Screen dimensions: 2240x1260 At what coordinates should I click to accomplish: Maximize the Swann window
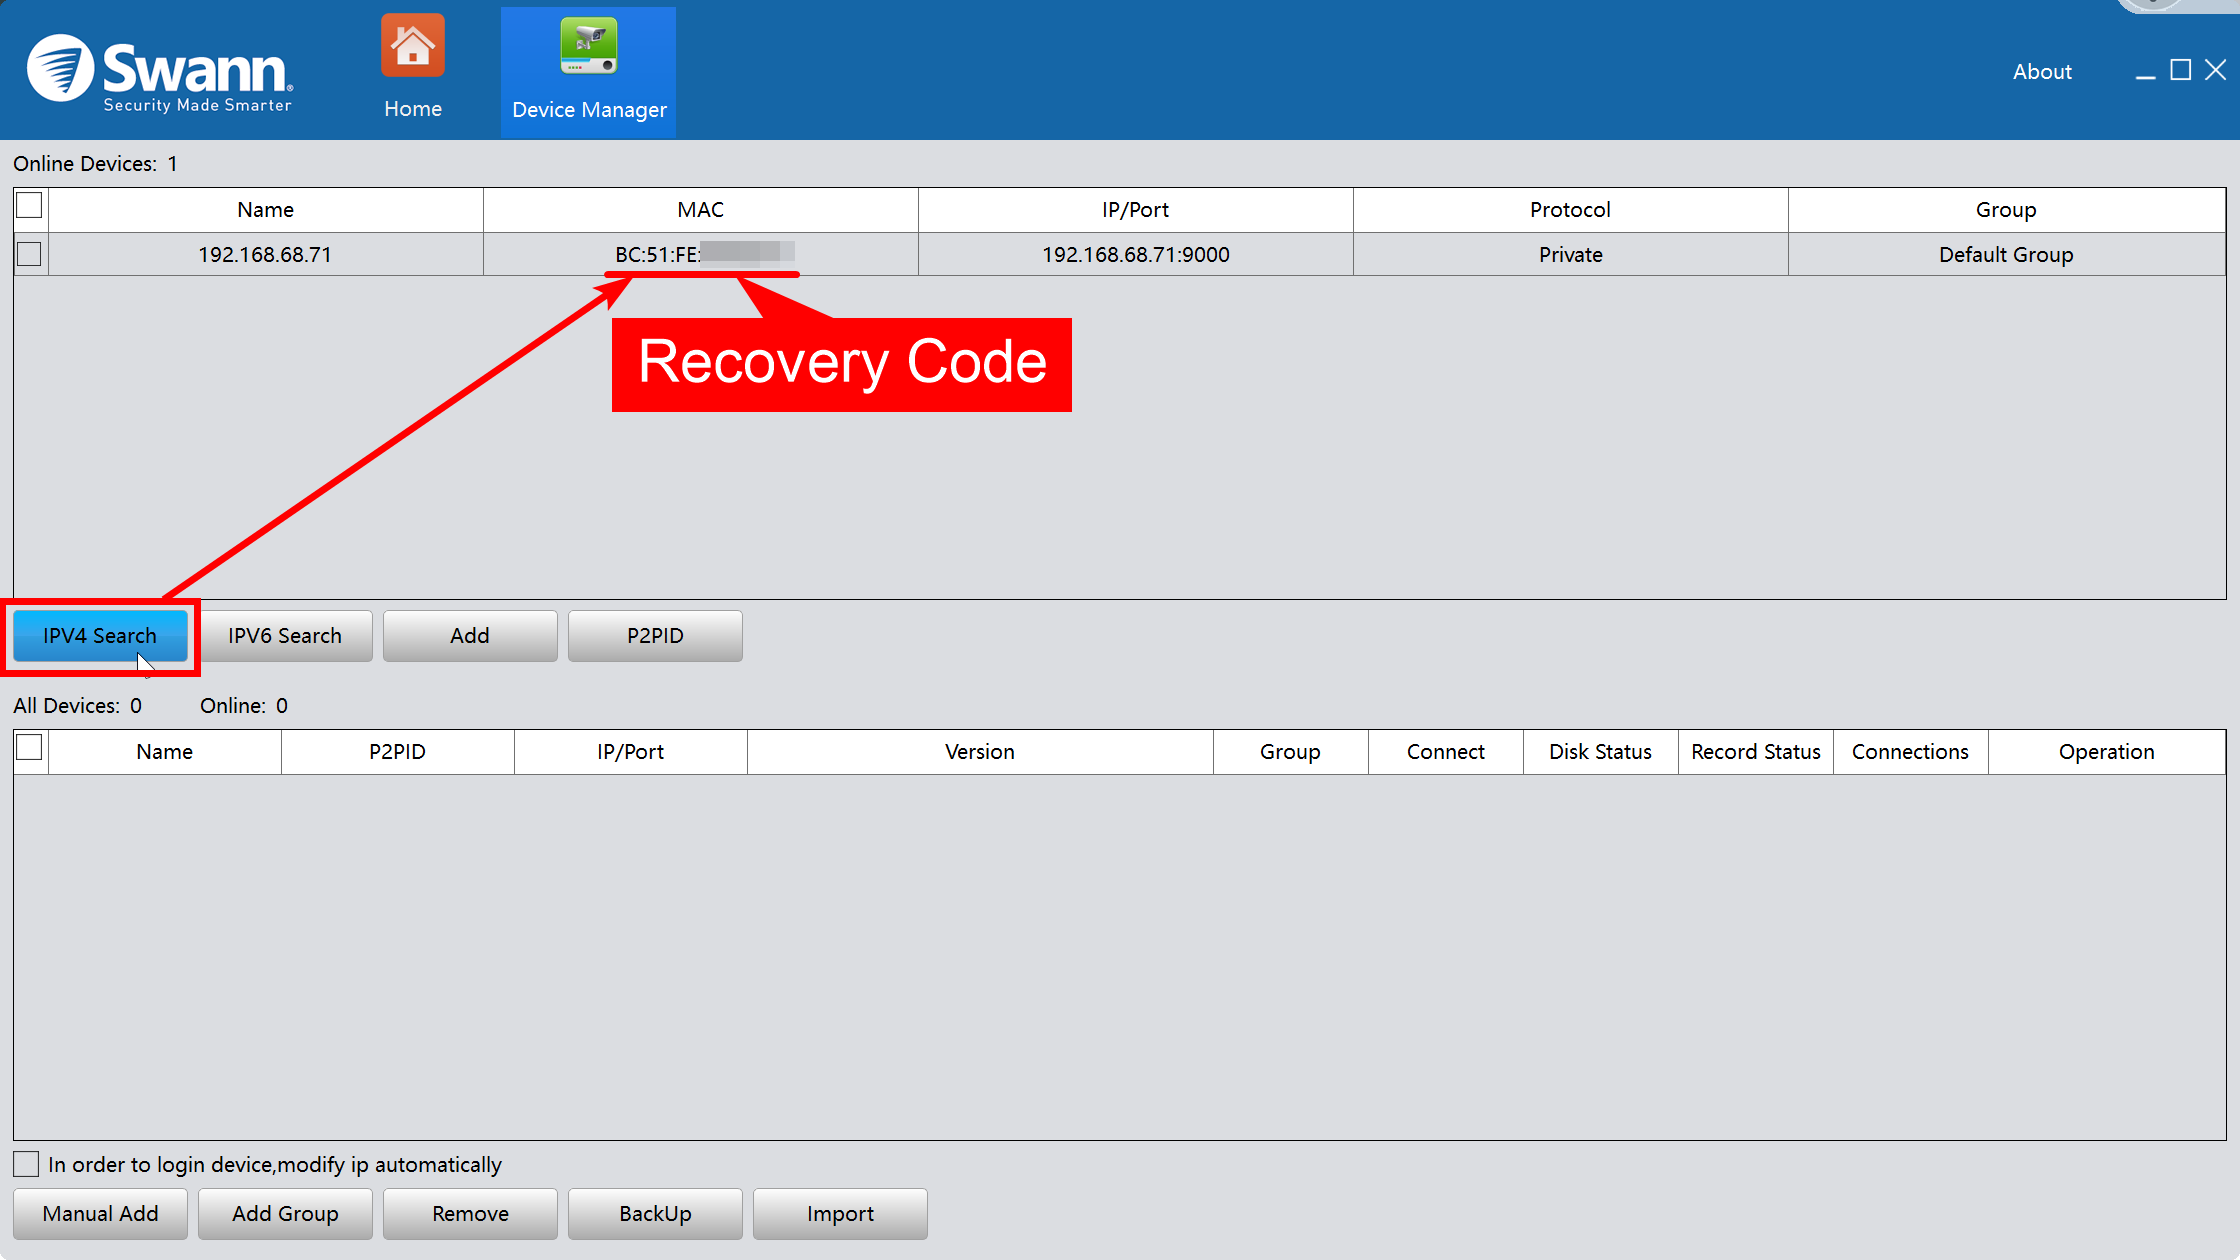[2180, 70]
